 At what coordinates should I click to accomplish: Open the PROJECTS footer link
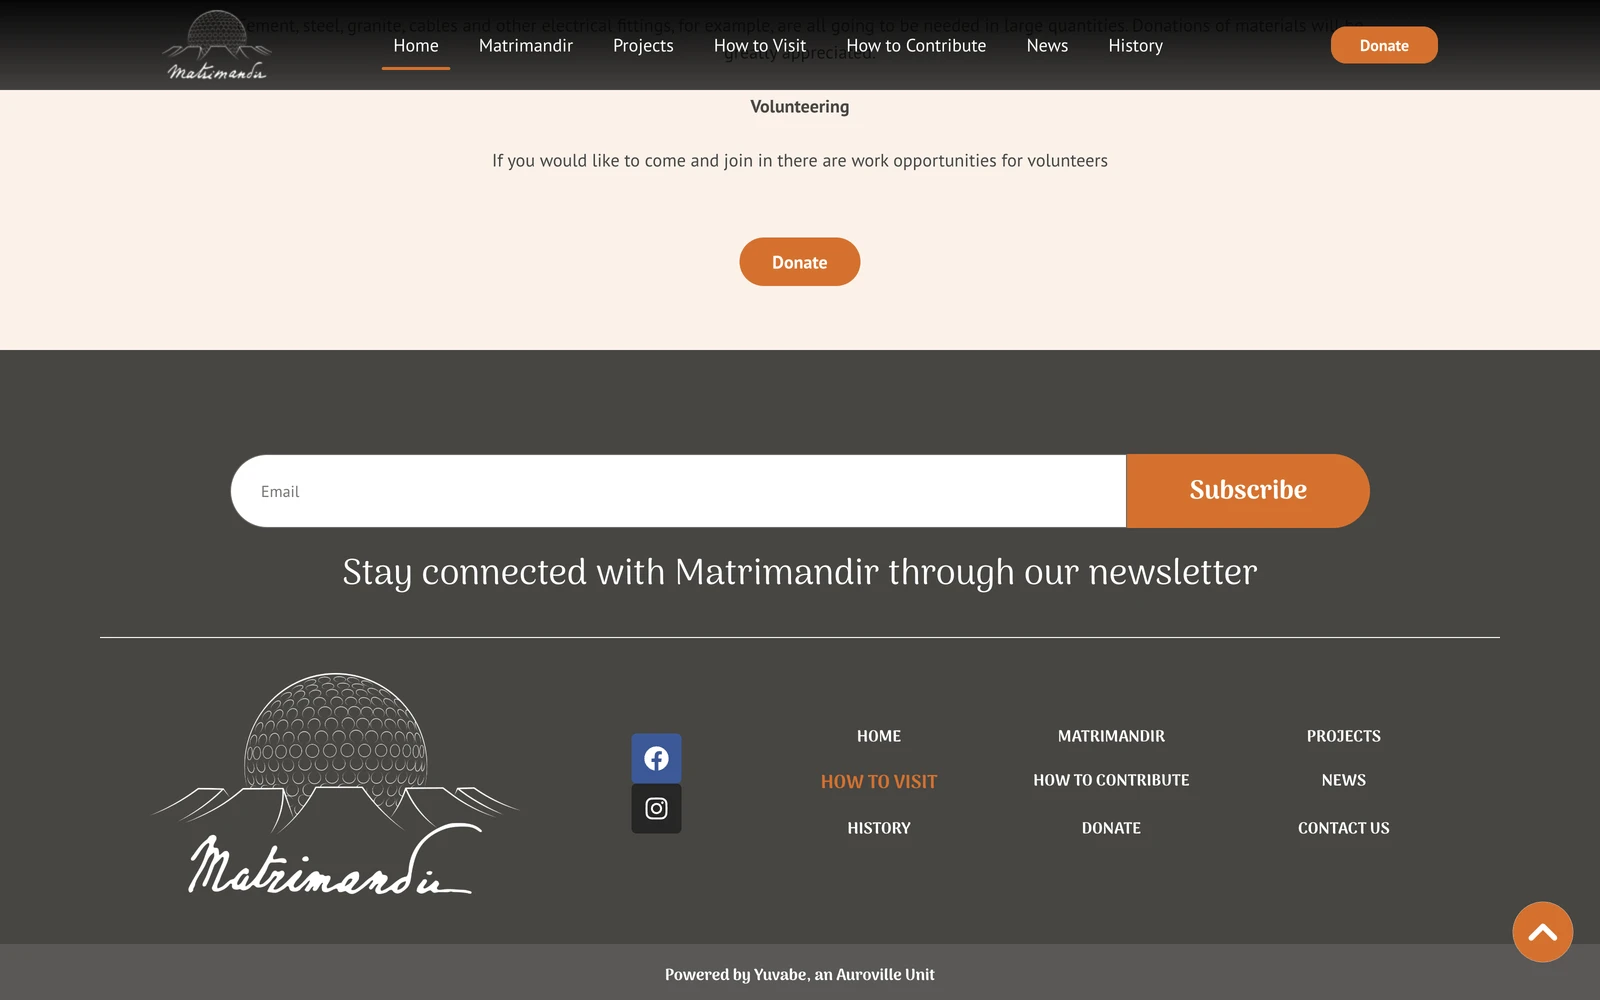pos(1344,736)
